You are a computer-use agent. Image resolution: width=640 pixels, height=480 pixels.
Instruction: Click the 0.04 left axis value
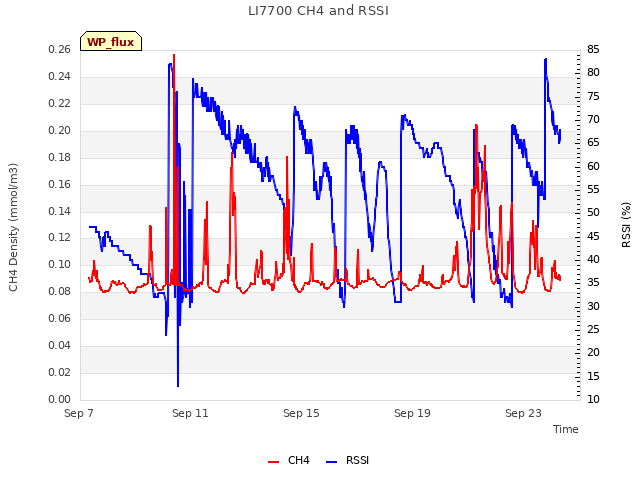pos(60,345)
